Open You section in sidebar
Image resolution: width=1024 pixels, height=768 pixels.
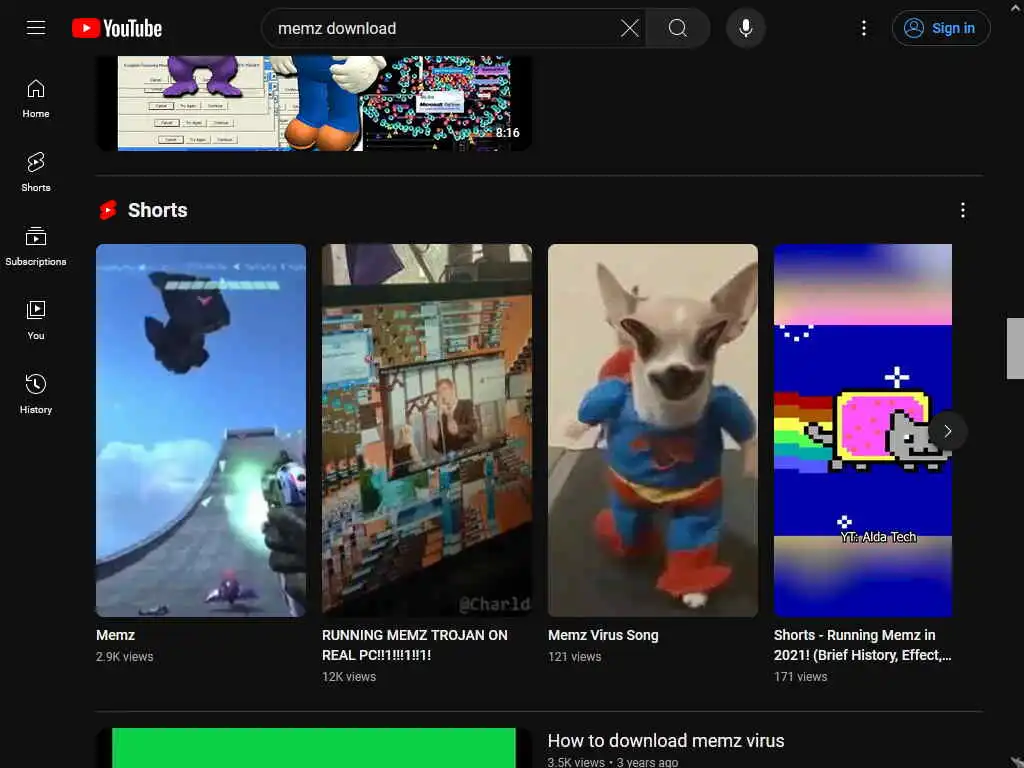pyautogui.click(x=36, y=320)
